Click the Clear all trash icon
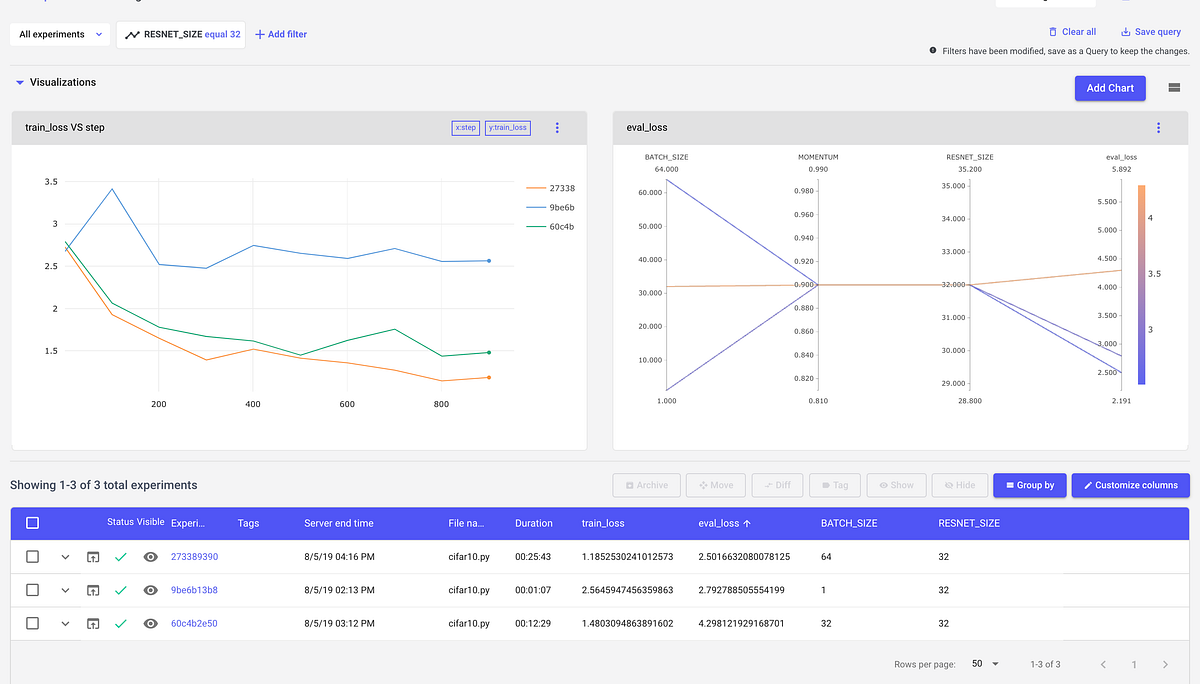This screenshot has width=1200, height=684. click(x=1054, y=31)
